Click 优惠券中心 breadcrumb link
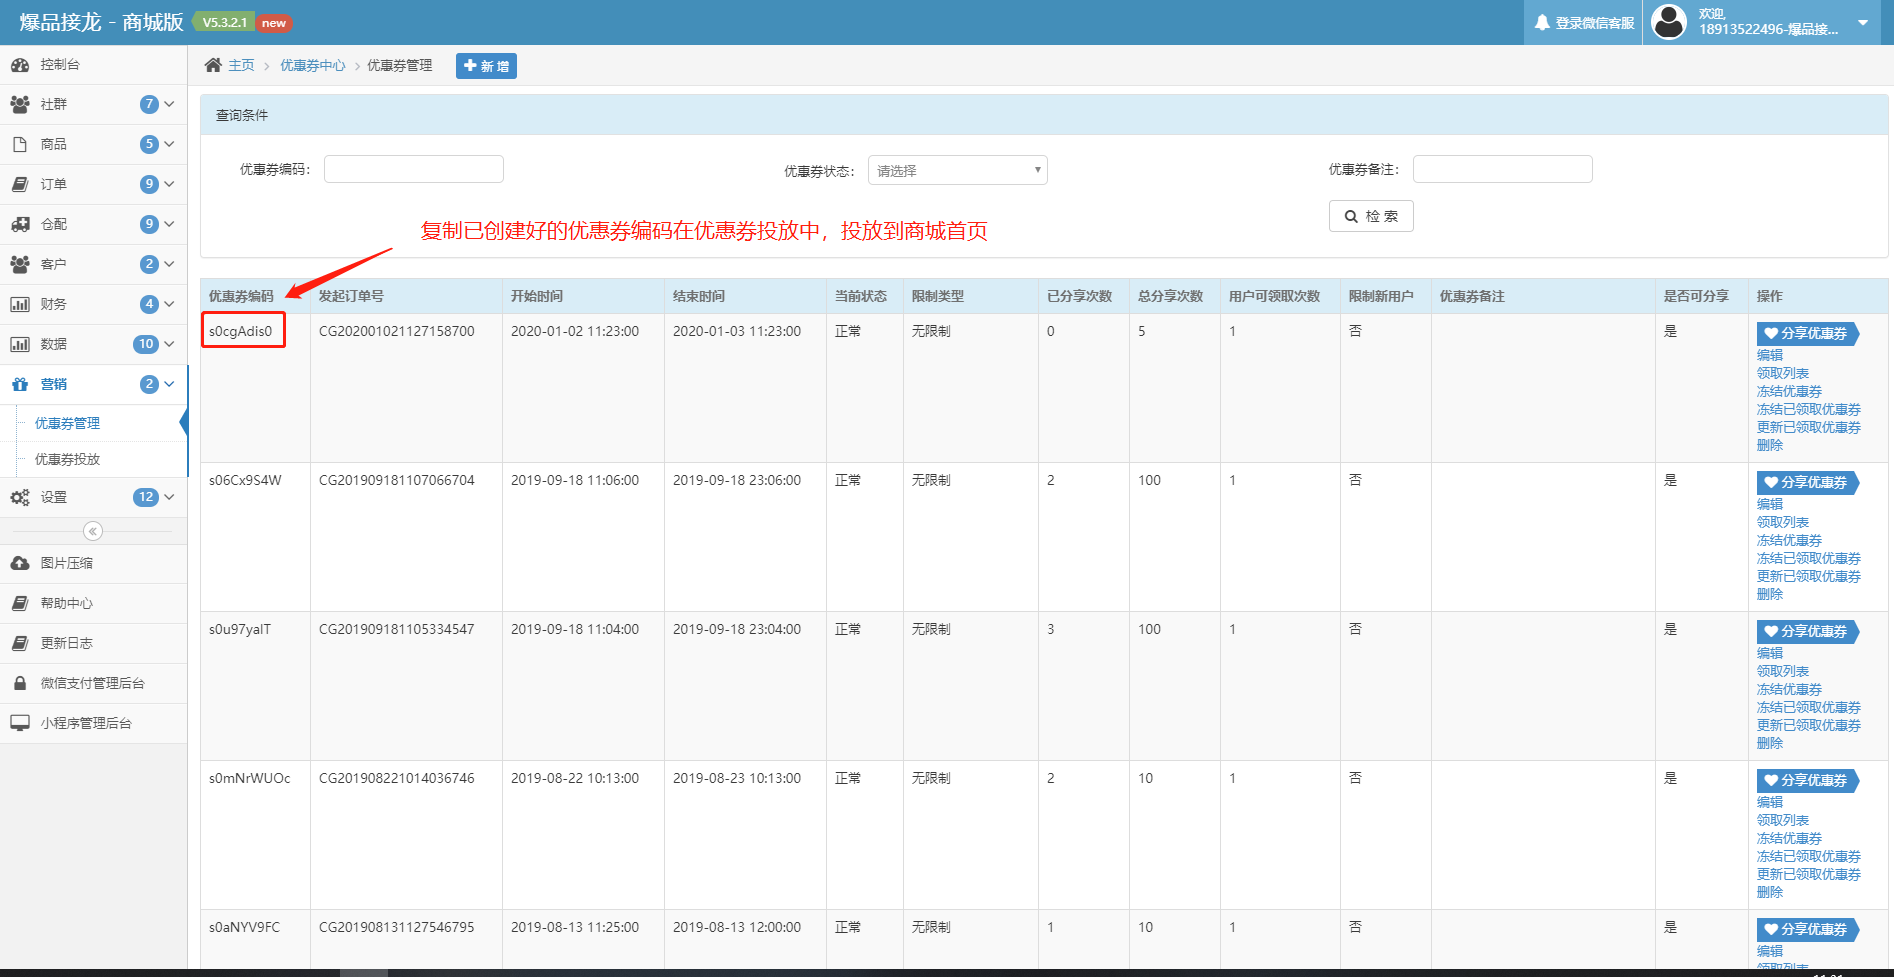Image resolution: width=1894 pixels, height=977 pixels. click(x=313, y=65)
